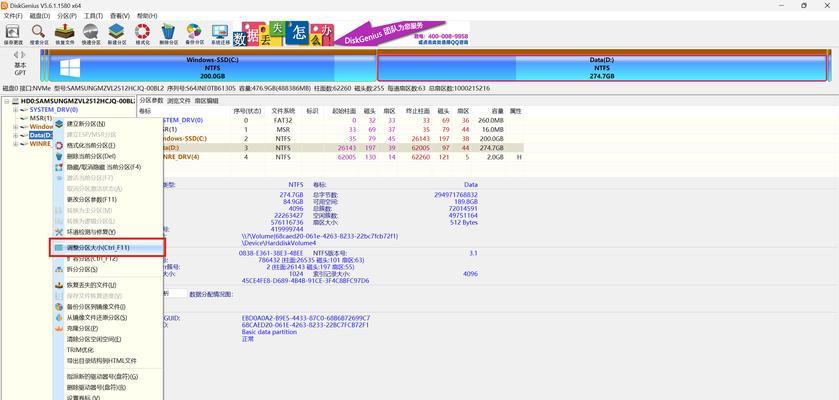Open the 磁盘(D) menu
The width and height of the screenshot is (839, 400).
(x=40, y=16)
